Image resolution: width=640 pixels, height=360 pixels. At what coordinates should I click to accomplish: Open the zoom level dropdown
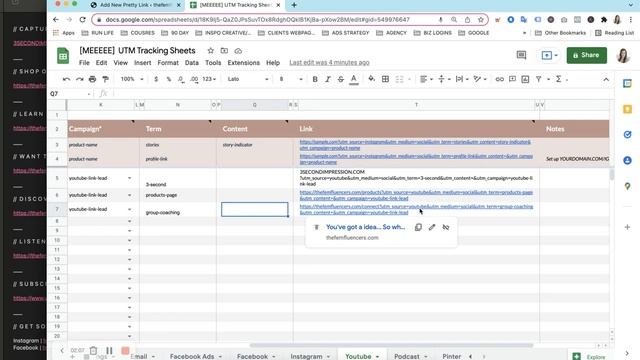[x=132, y=79]
